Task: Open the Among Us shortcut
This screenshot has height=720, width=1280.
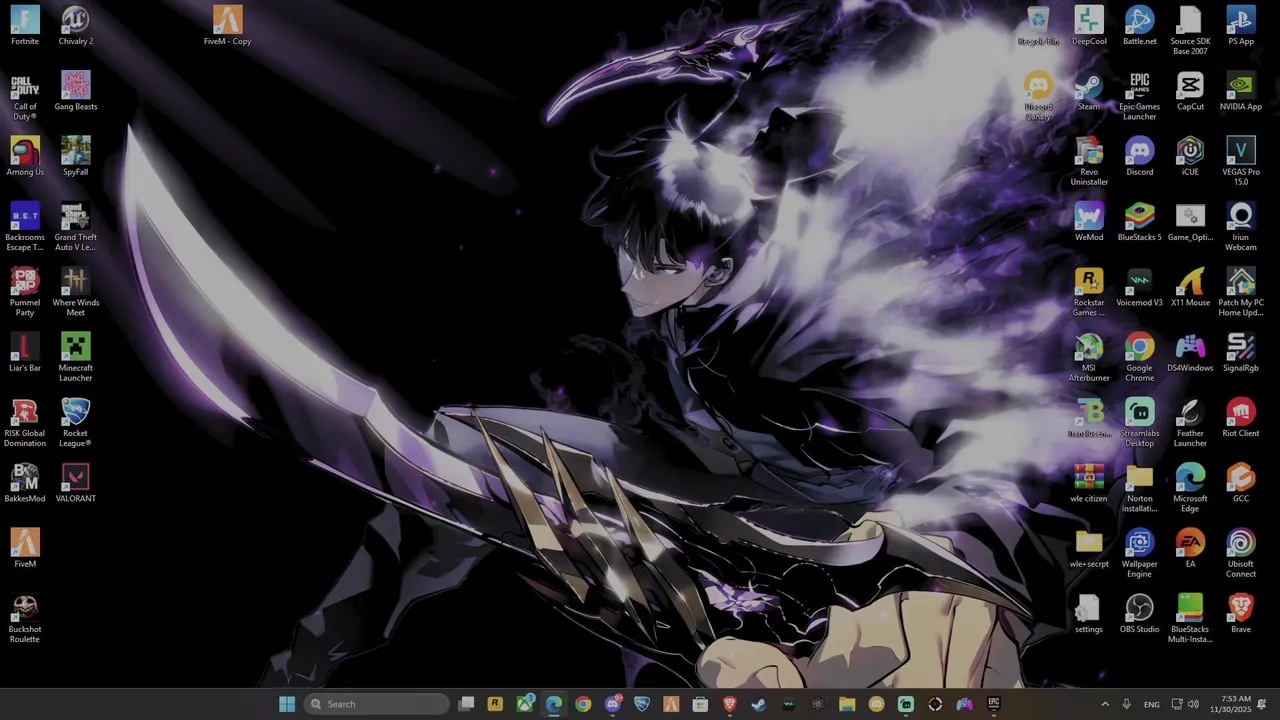Action: [x=25, y=156]
